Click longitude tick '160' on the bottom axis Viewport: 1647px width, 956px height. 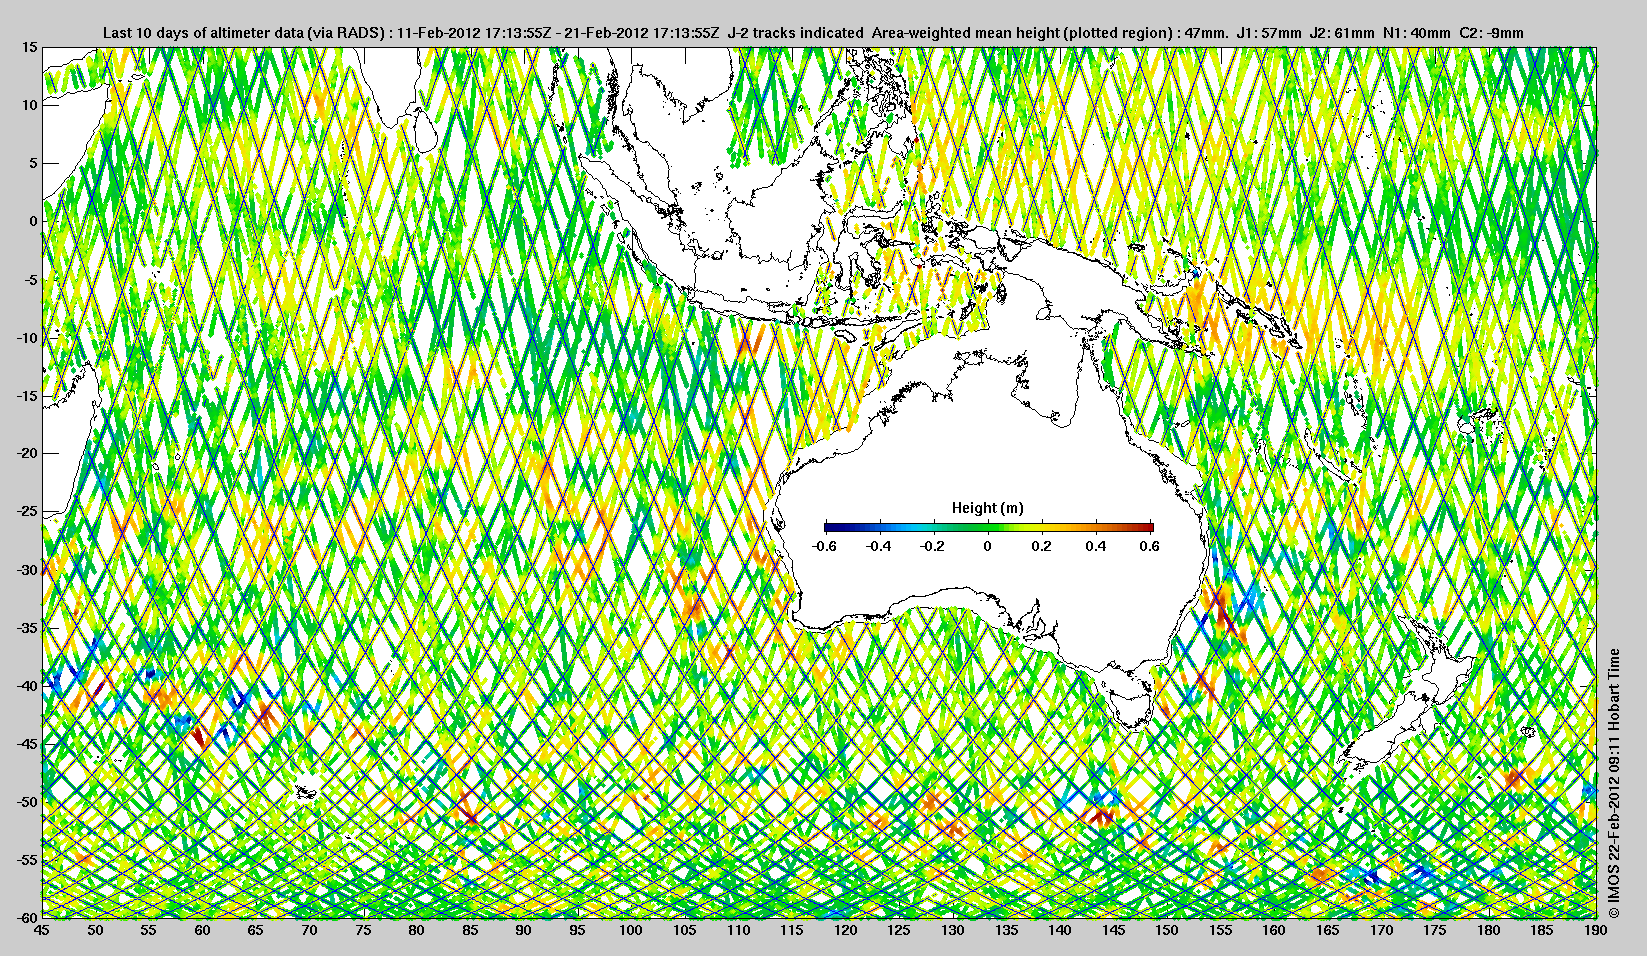[x=1273, y=930]
